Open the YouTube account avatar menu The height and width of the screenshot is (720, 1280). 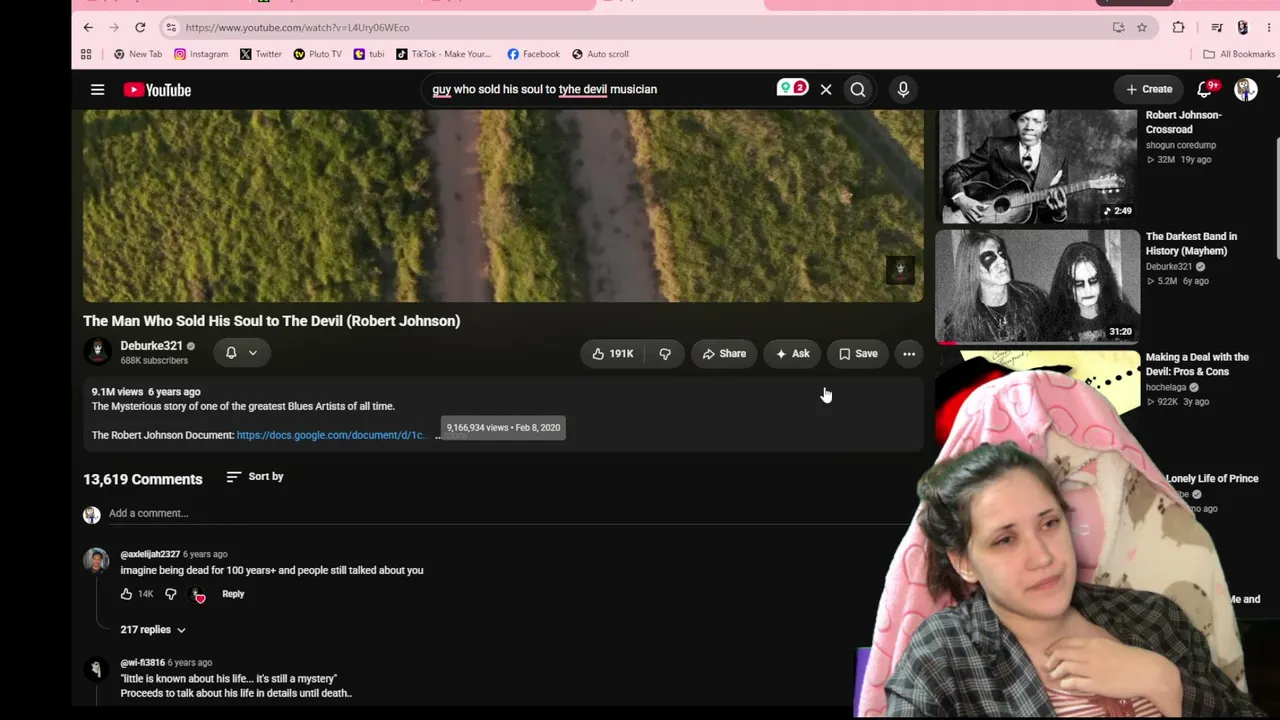(x=1245, y=90)
